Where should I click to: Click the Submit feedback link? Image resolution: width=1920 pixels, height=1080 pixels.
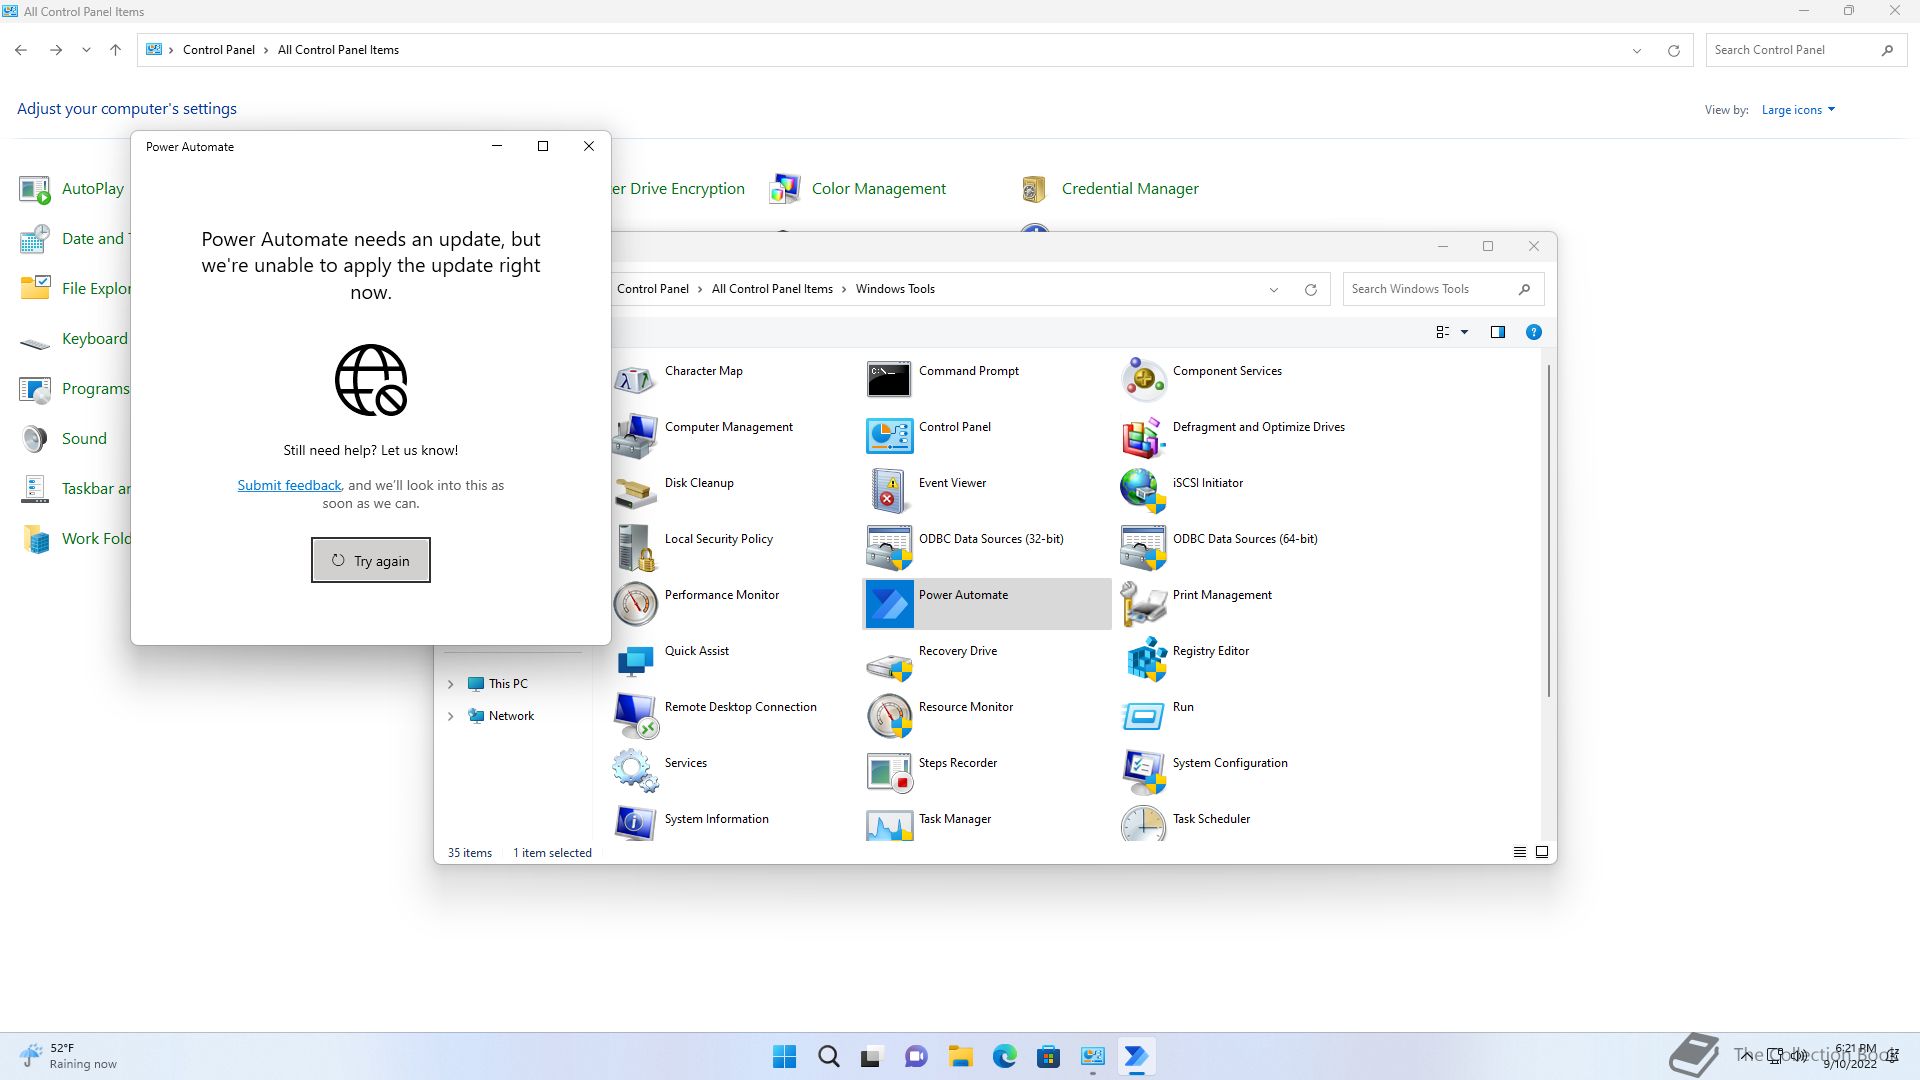click(289, 485)
